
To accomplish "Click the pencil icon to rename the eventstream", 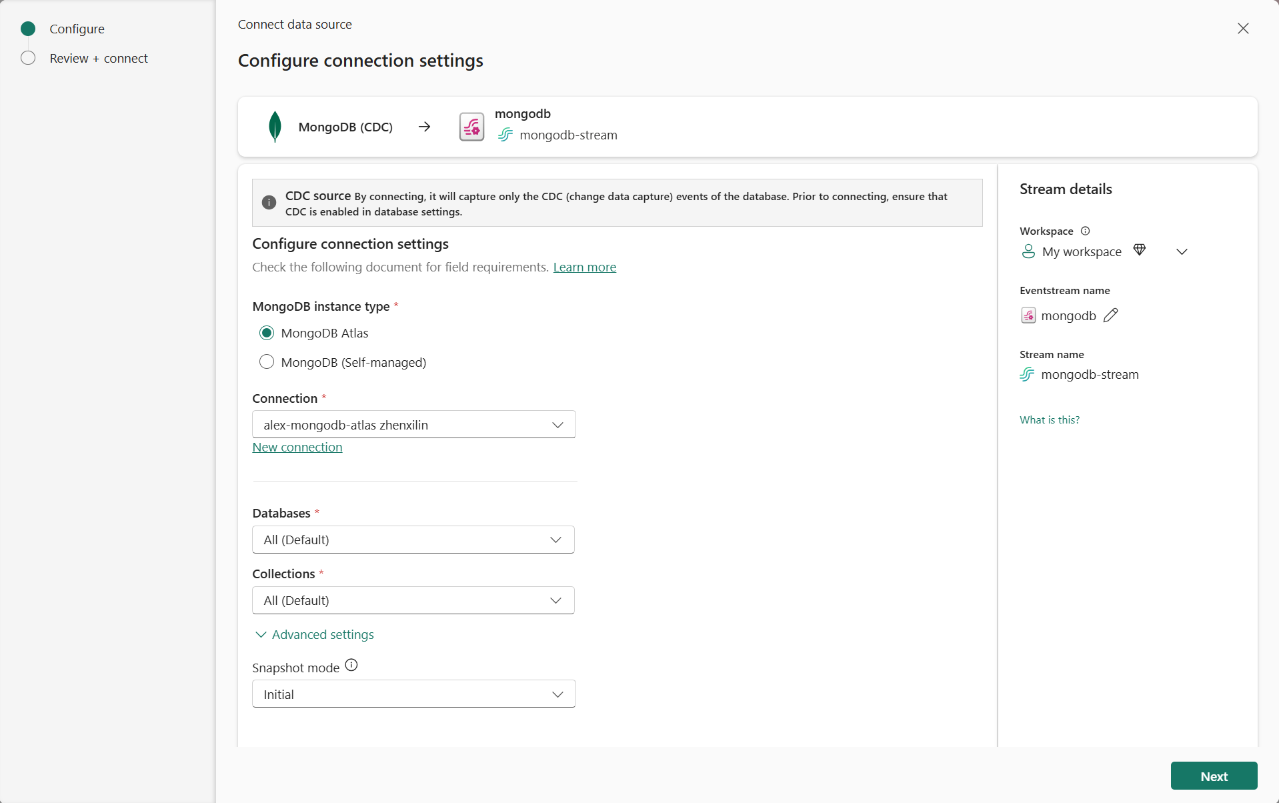I will 1110,315.
